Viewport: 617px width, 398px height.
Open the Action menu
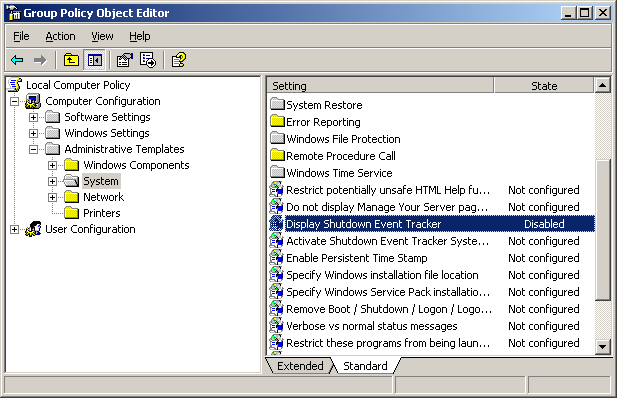pyautogui.click(x=60, y=36)
